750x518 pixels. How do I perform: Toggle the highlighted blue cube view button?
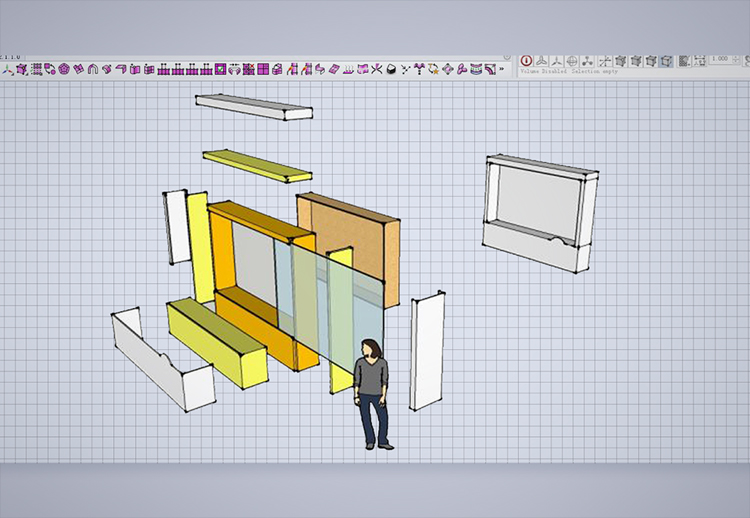point(666,61)
